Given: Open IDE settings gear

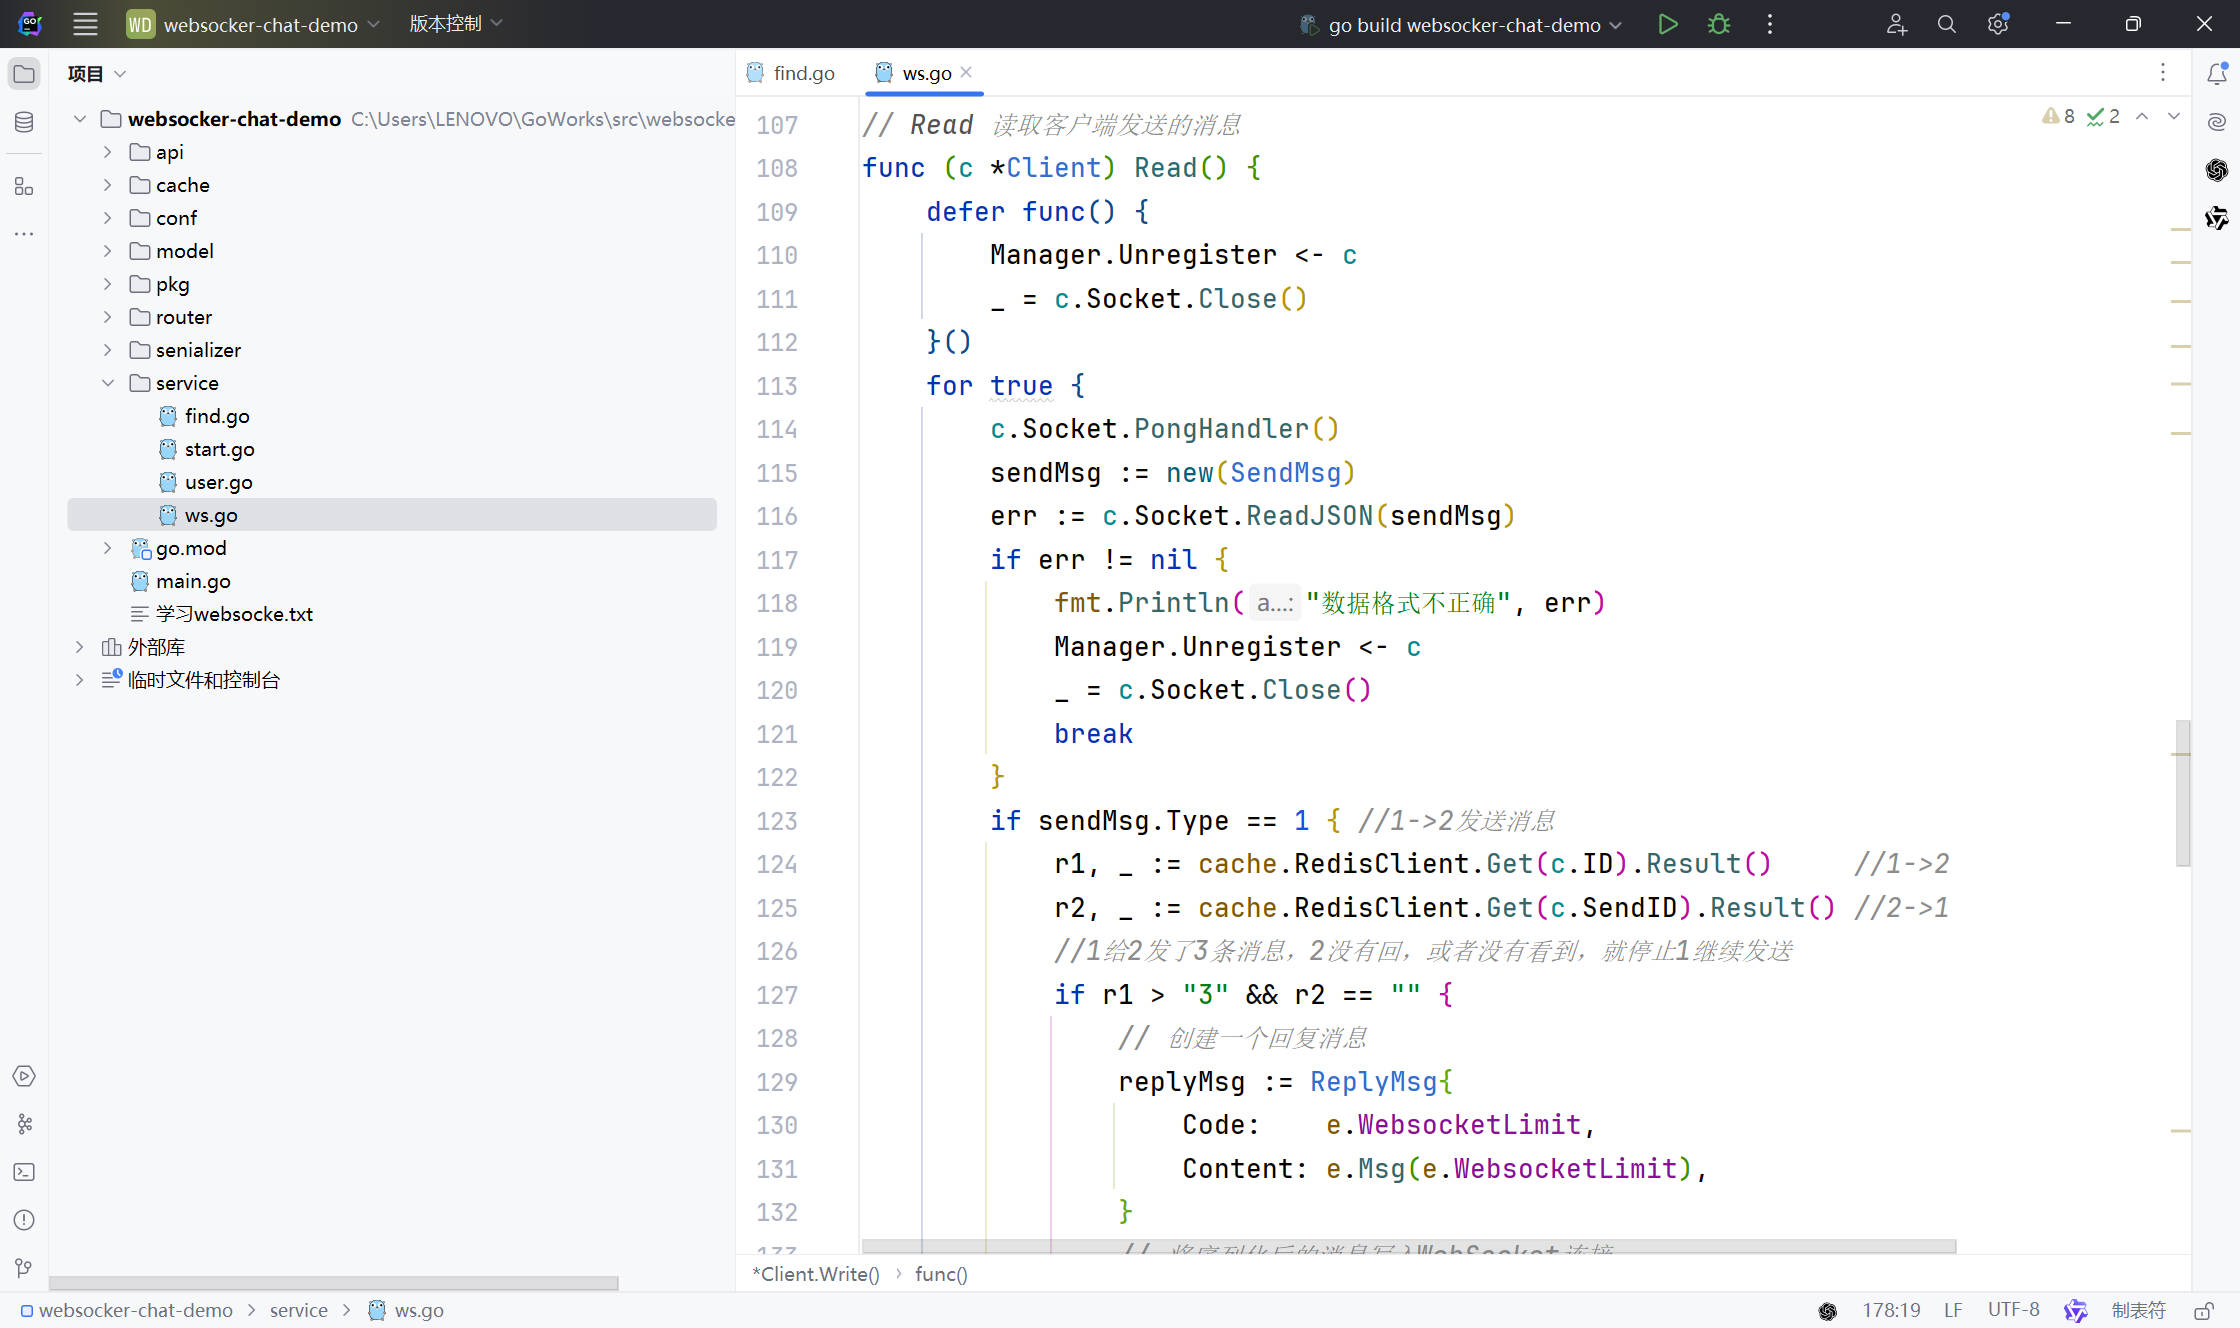Looking at the screenshot, I should click(1998, 24).
